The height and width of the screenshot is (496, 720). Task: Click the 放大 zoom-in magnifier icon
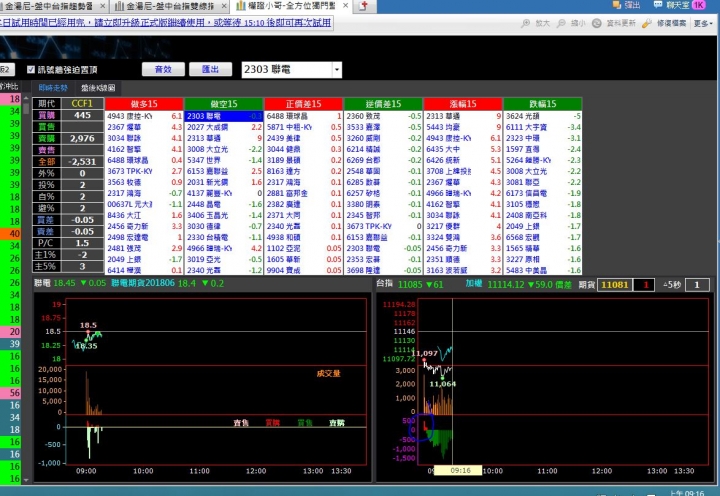click(x=526, y=23)
